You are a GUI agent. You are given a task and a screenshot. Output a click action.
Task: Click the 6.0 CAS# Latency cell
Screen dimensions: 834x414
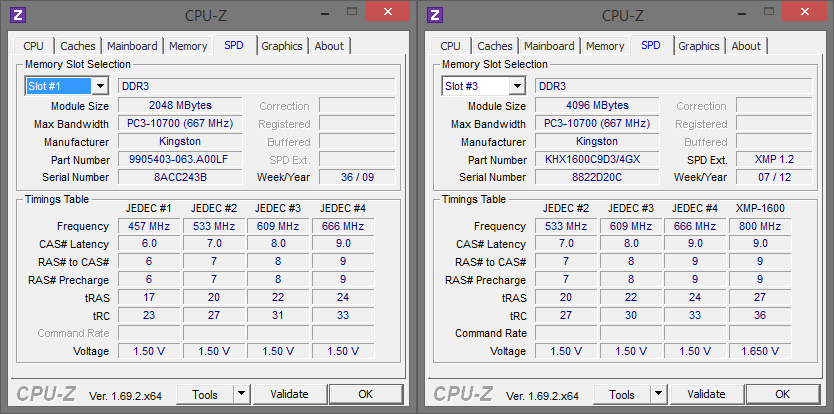click(x=149, y=244)
